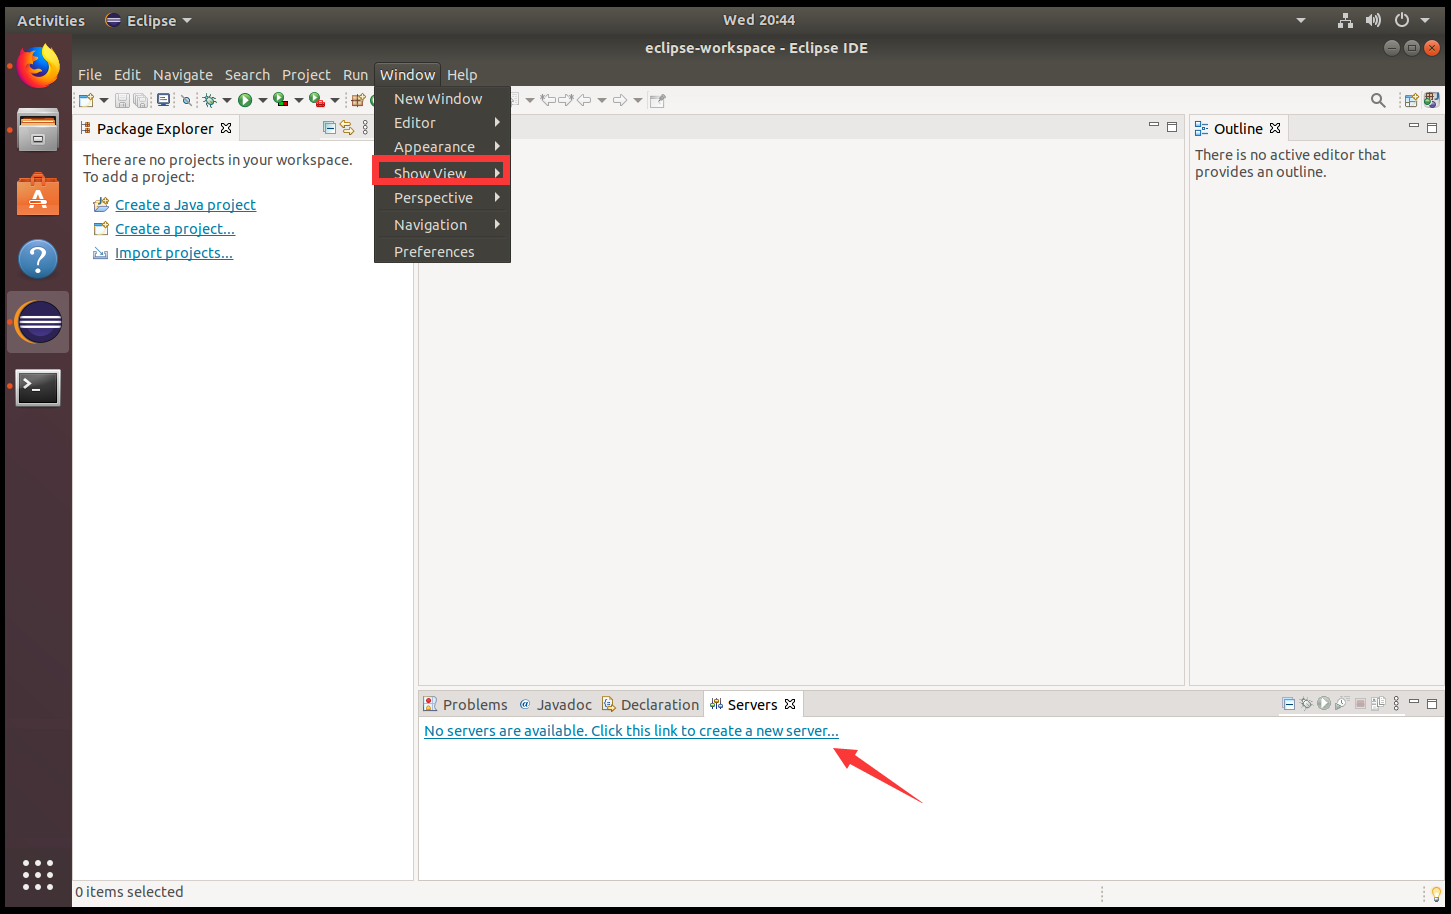This screenshot has width=1451, height=914.
Task: Click the External Tools run icon
Action: click(317, 100)
